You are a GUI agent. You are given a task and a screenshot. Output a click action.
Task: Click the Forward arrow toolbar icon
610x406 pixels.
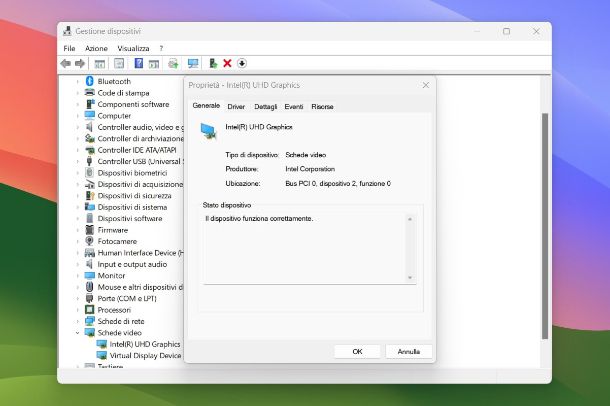point(80,63)
